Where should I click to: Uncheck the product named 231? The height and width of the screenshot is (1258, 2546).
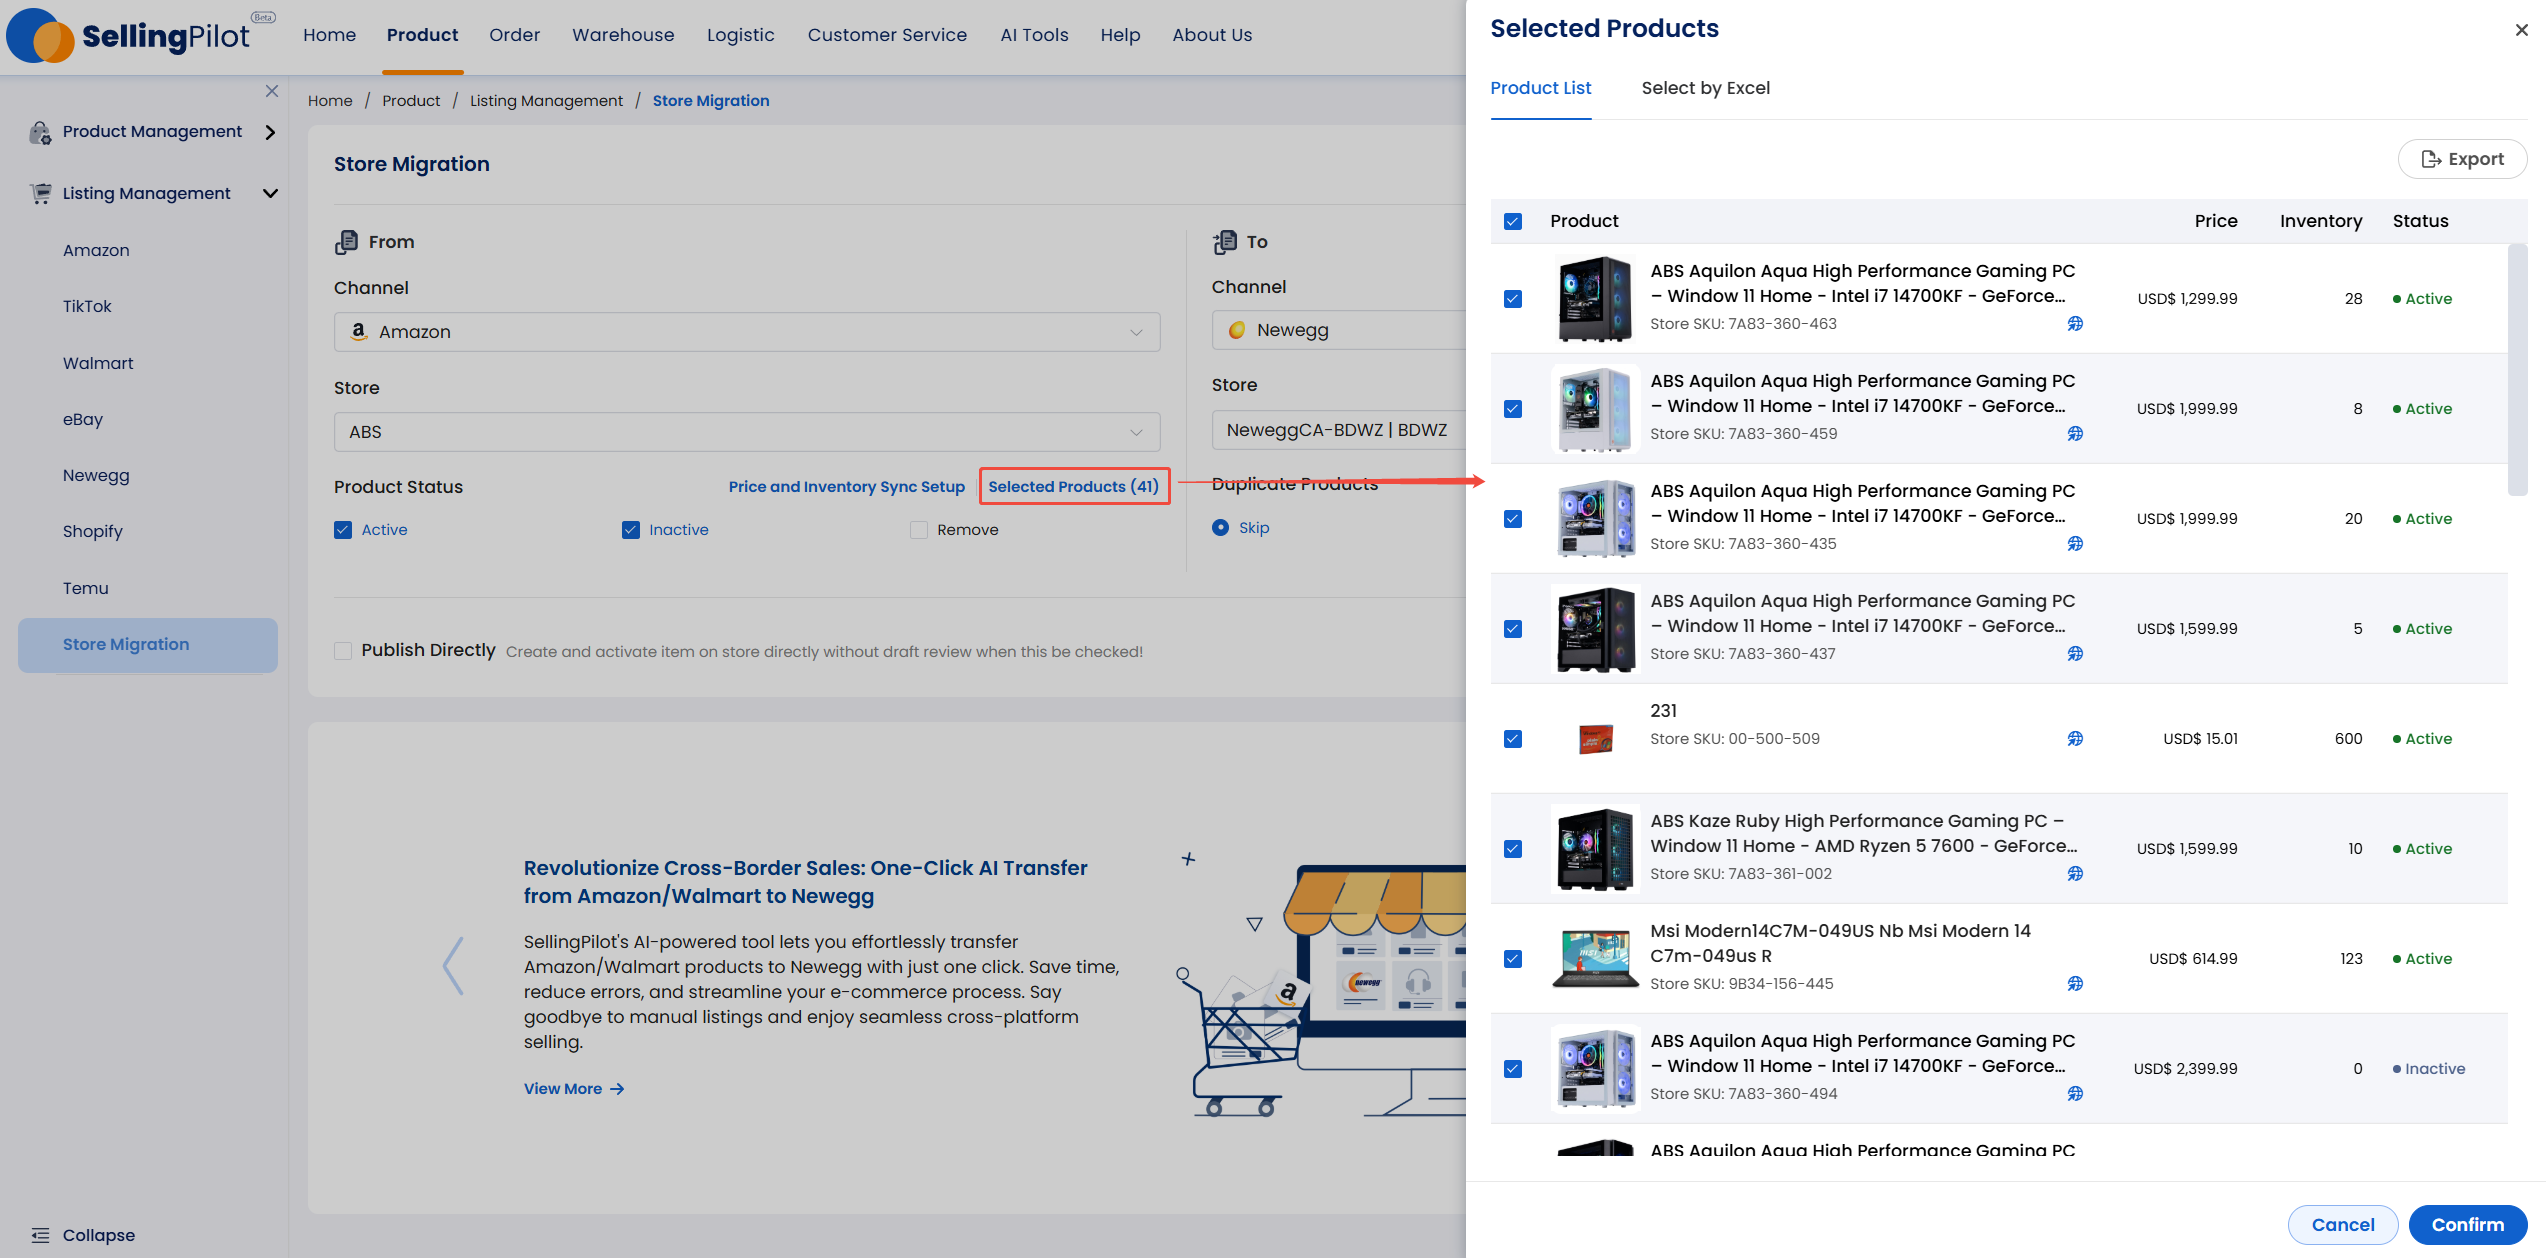pos(1512,739)
